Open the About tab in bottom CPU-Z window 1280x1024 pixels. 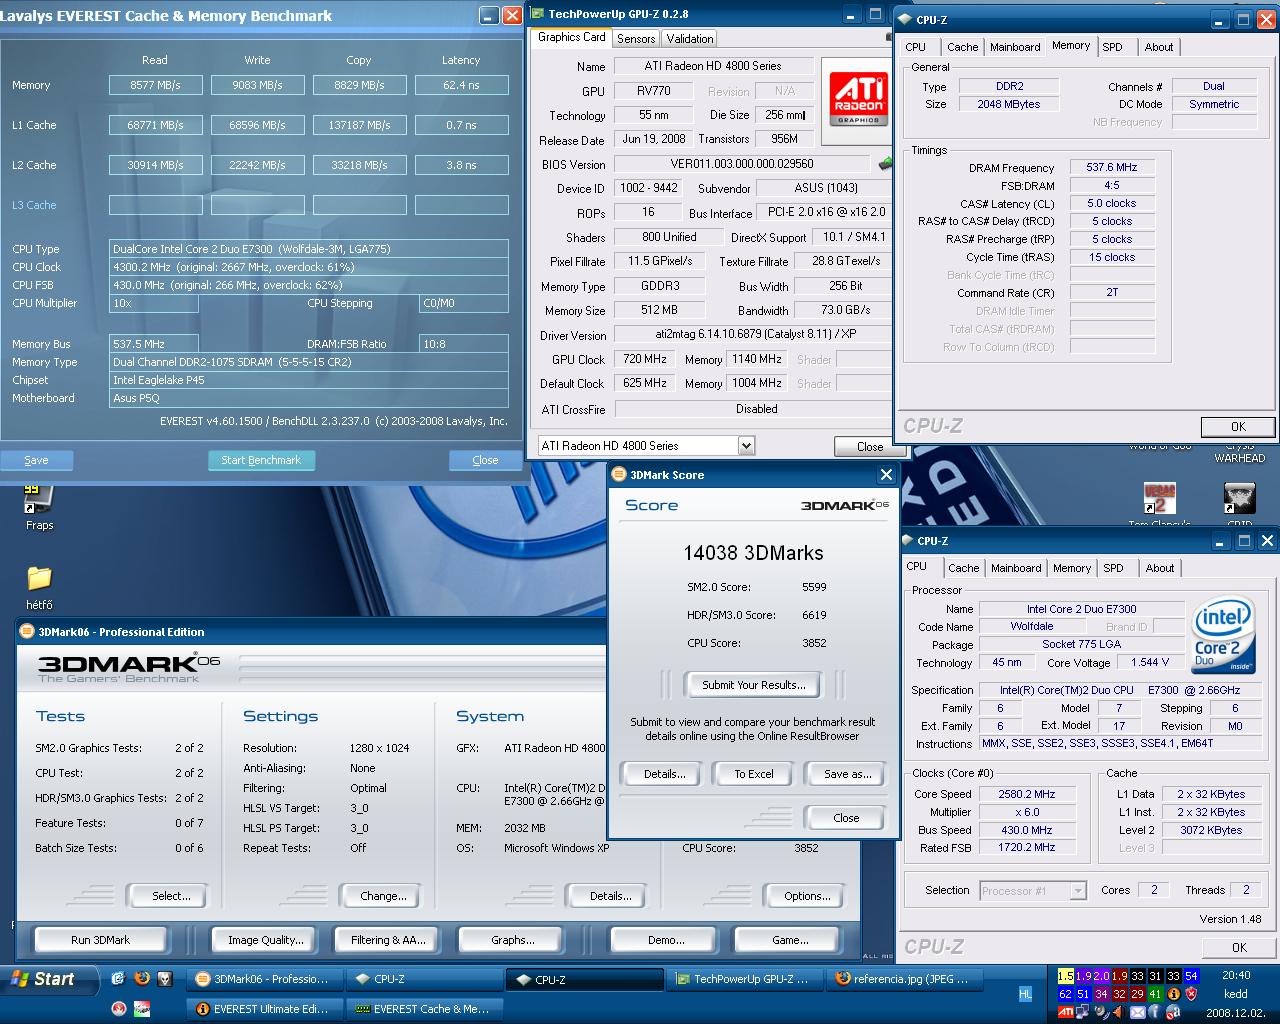coord(1160,568)
